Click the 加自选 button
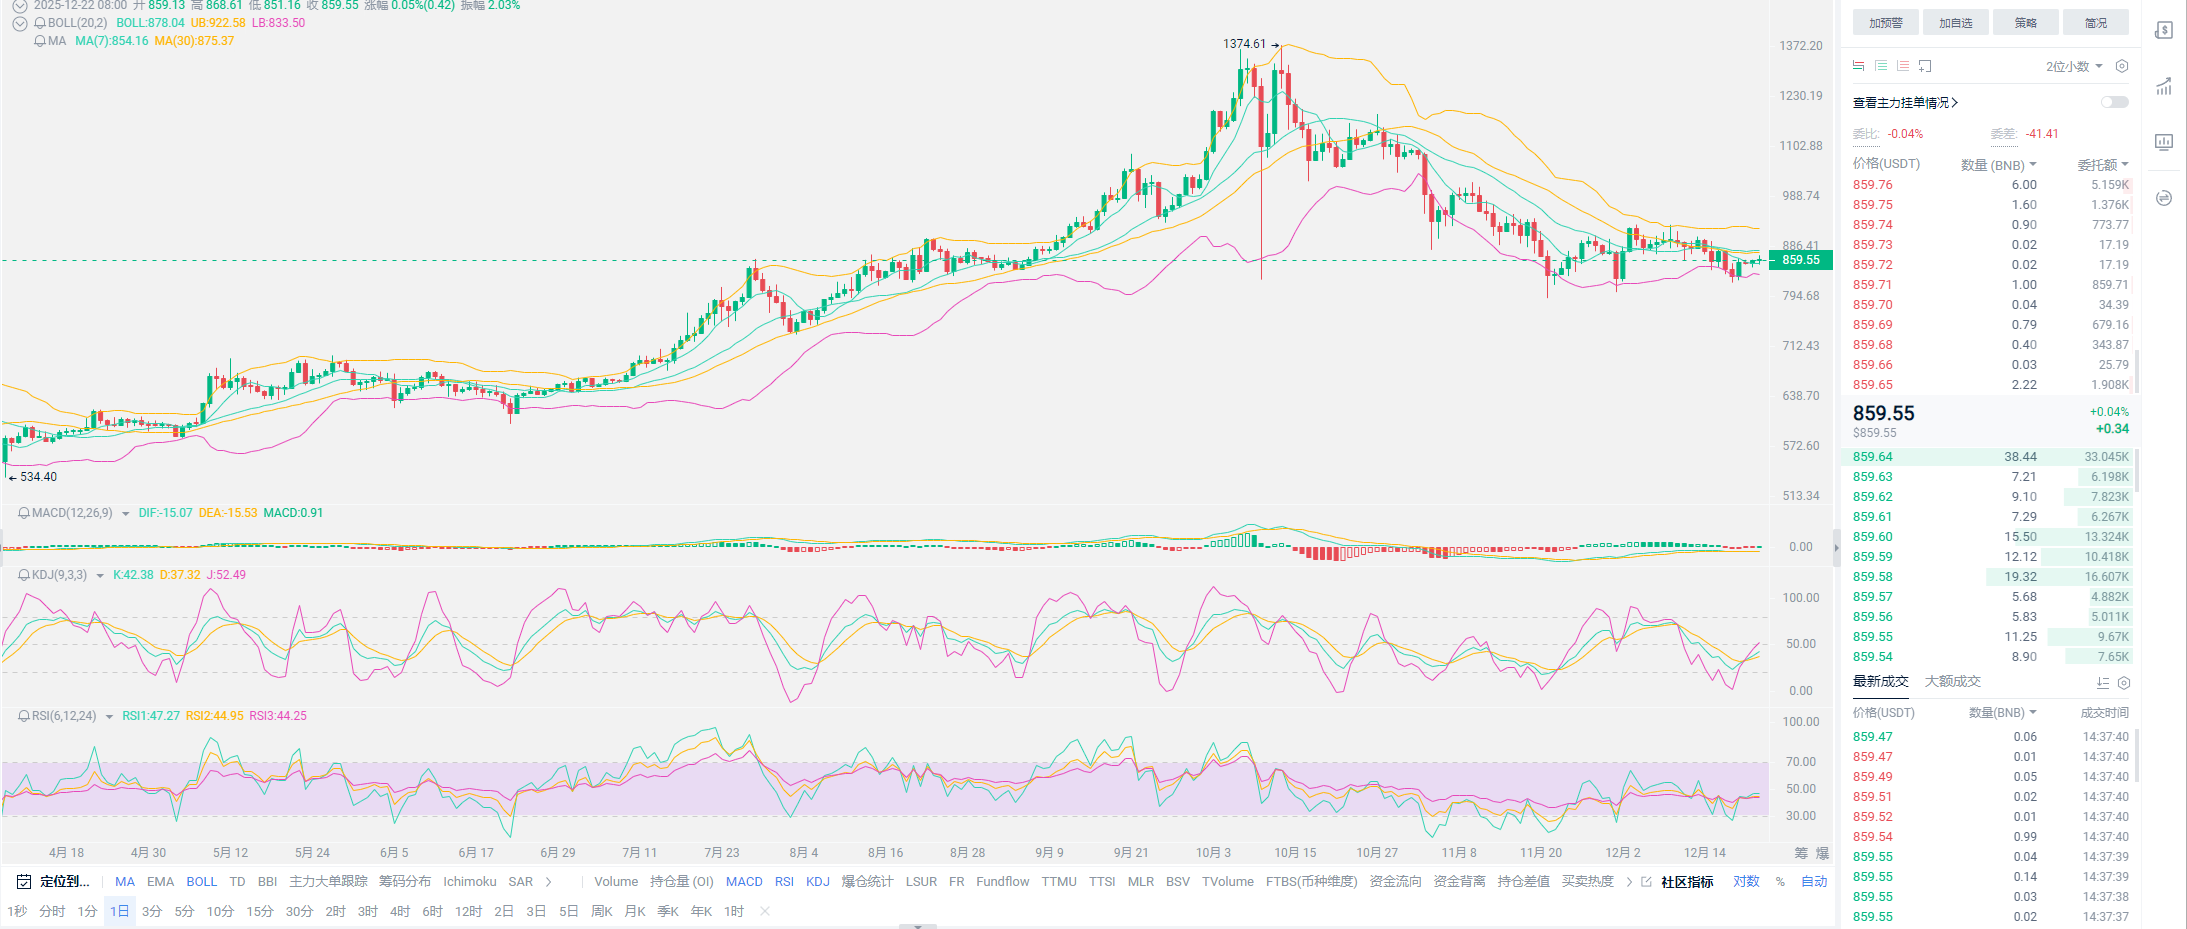This screenshot has width=2187, height=929. click(x=1955, y=23)
